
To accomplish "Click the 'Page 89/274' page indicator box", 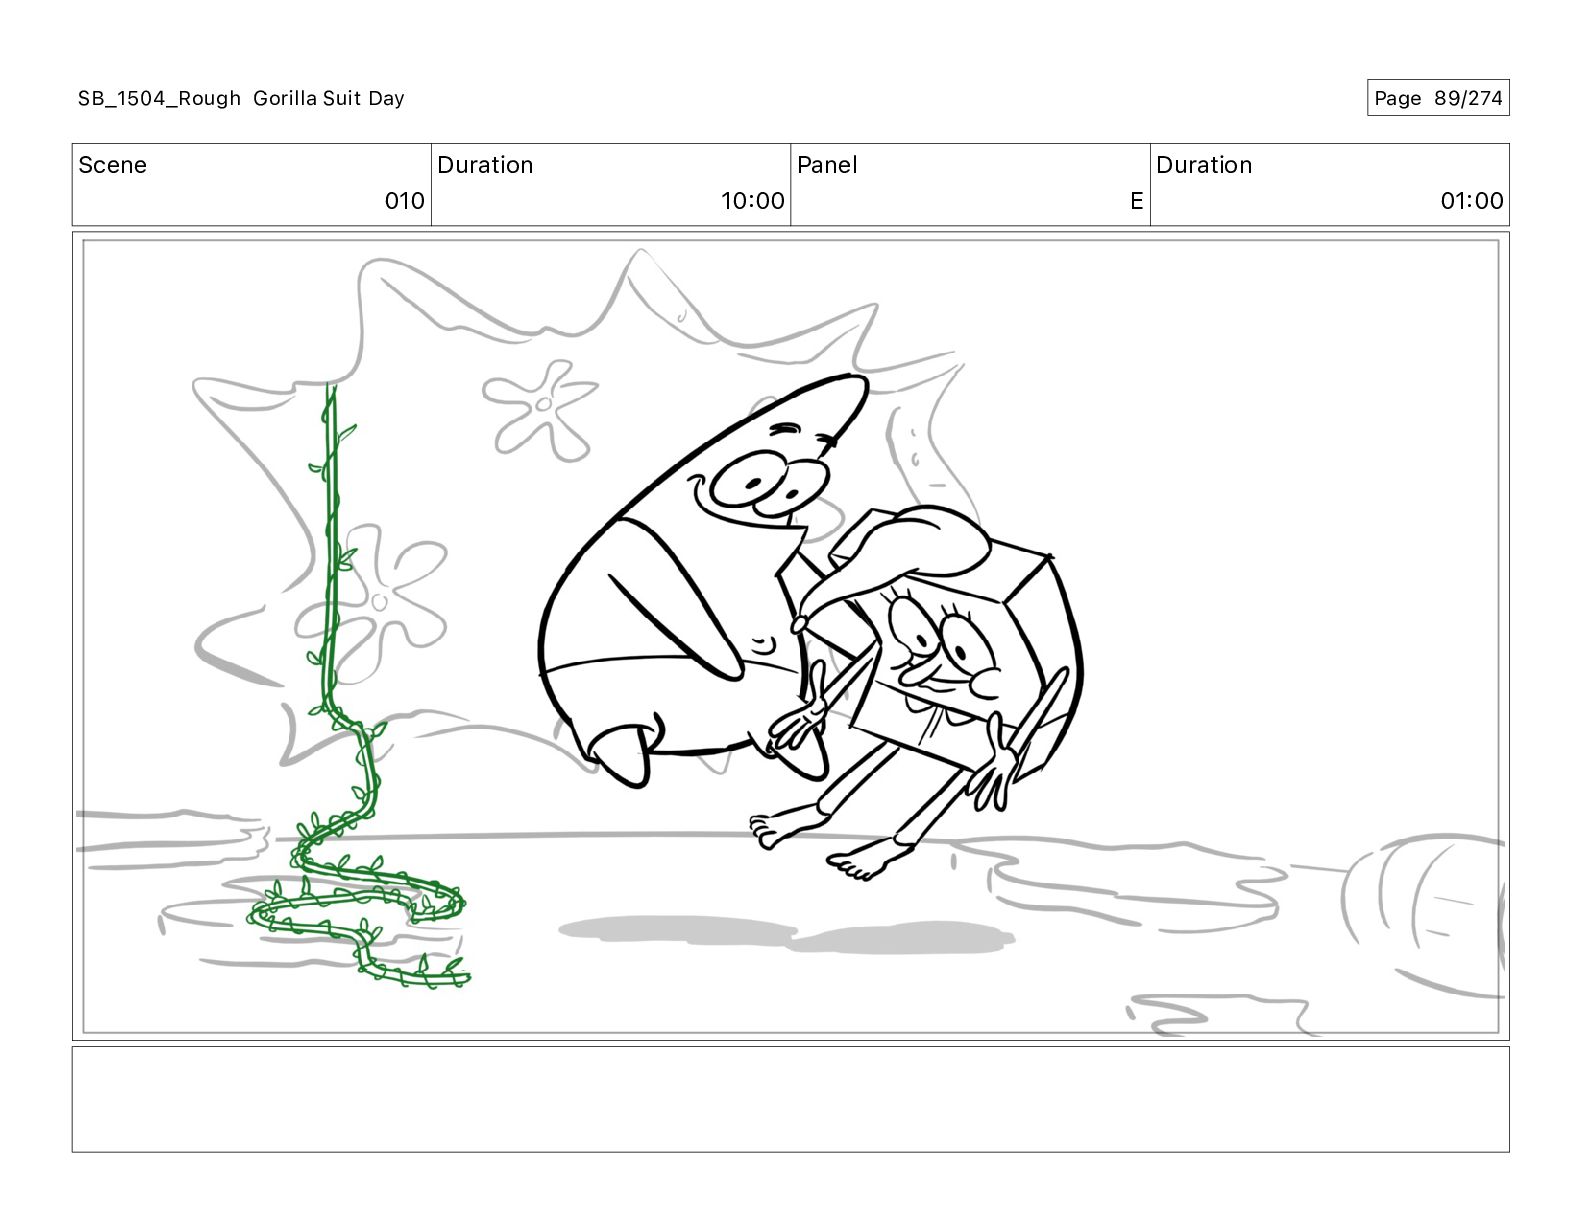I will click(1438, 98).
